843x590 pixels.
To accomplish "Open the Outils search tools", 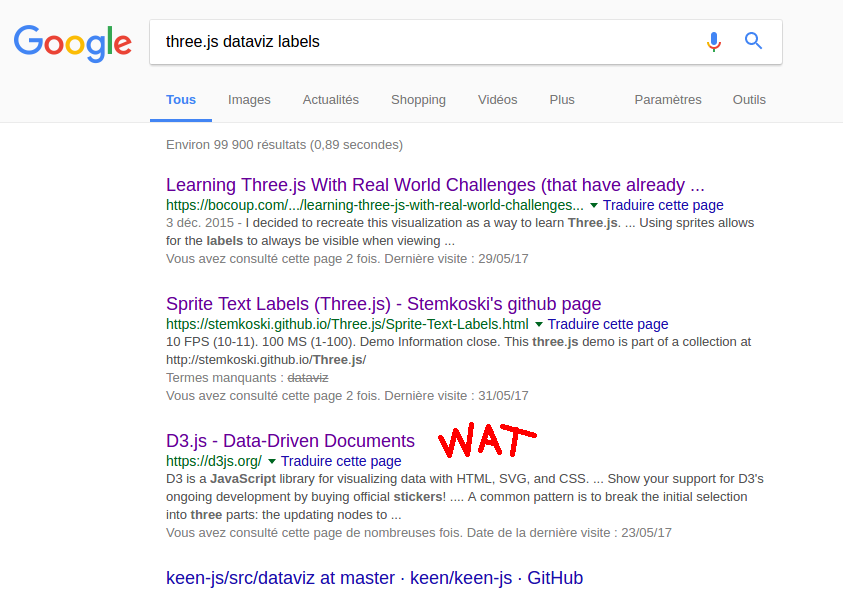I will point(749,100).
